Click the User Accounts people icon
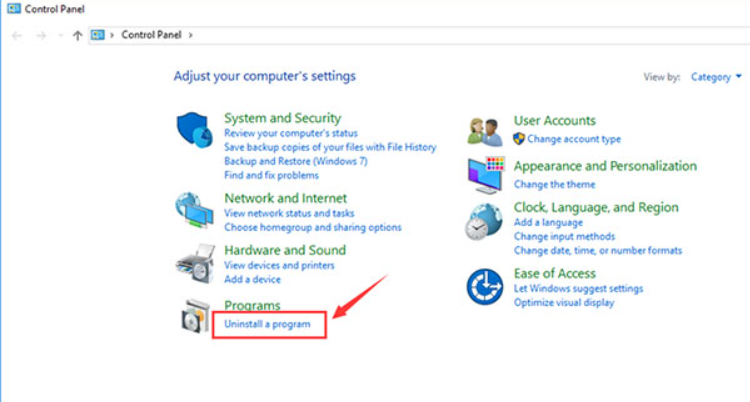 pyautogui.click(x=485, y=130)
